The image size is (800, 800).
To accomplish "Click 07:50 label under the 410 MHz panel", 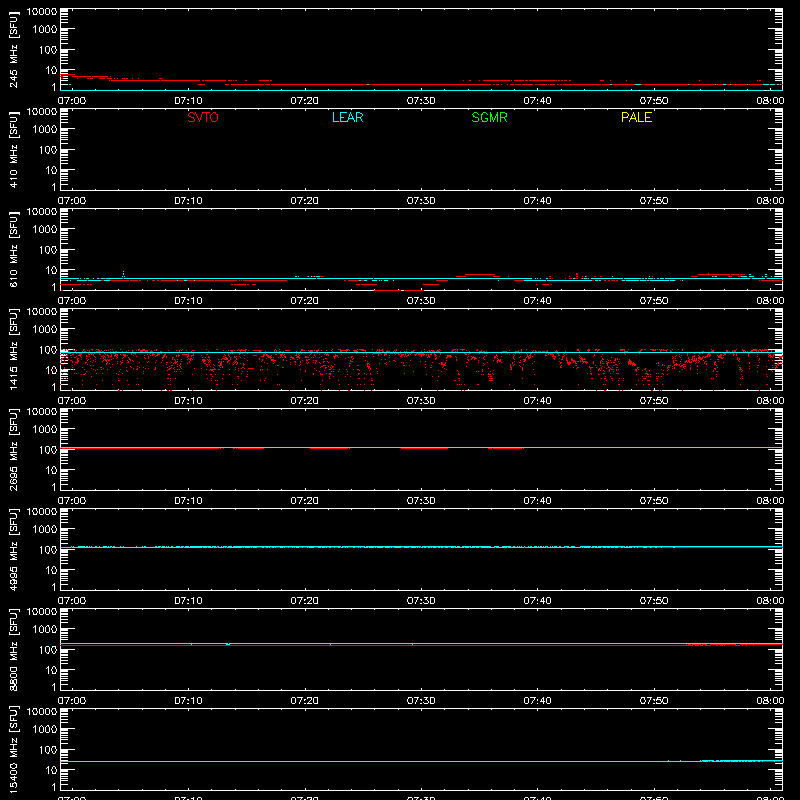I will 654,201.
